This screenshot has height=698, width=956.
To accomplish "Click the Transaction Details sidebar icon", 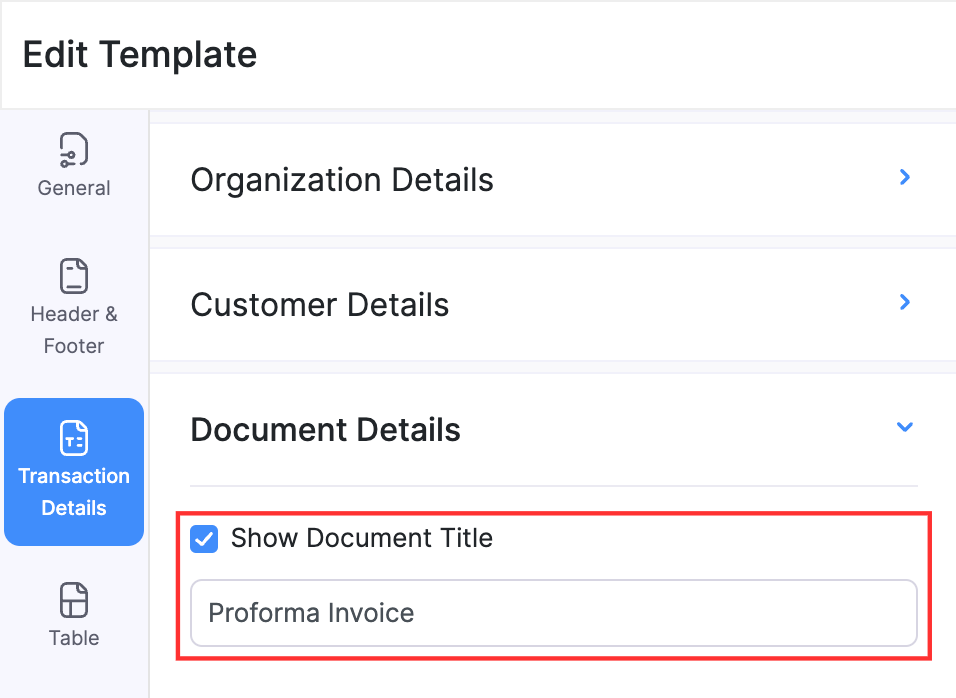I will tap(73, 437).
